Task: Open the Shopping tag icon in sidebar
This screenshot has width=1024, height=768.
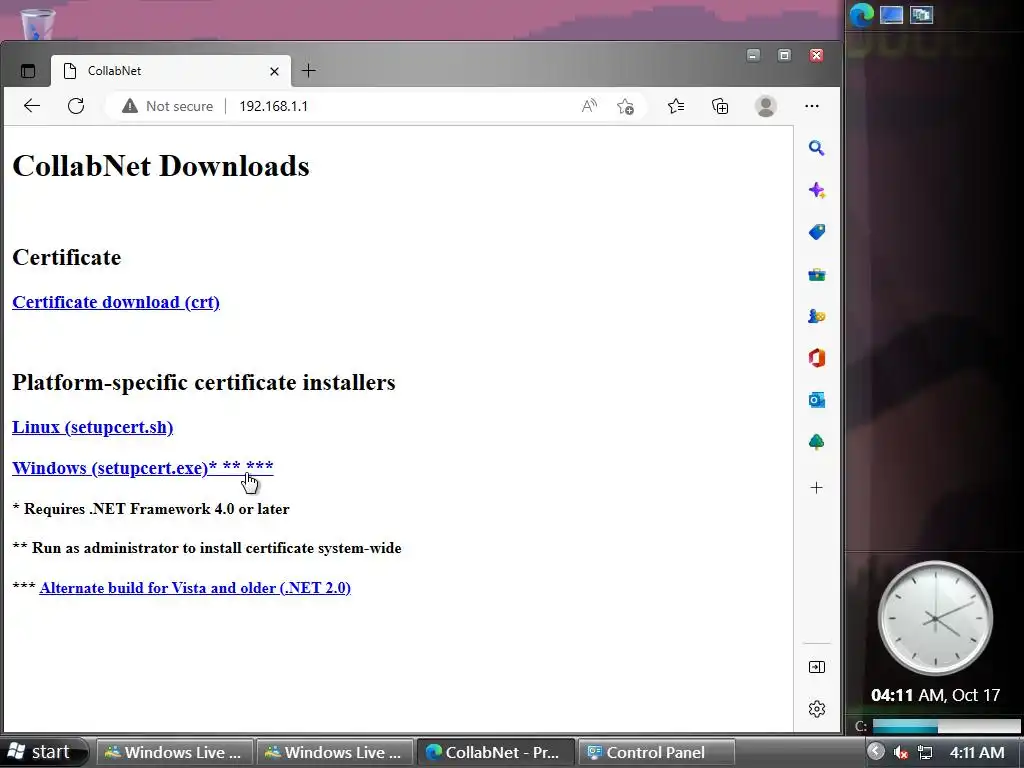Action: click(816, 232)
